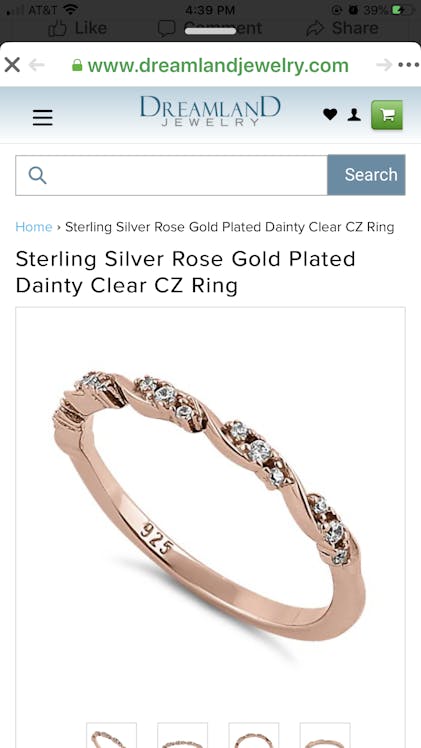Open the green shopping cart

pos(387,114)
